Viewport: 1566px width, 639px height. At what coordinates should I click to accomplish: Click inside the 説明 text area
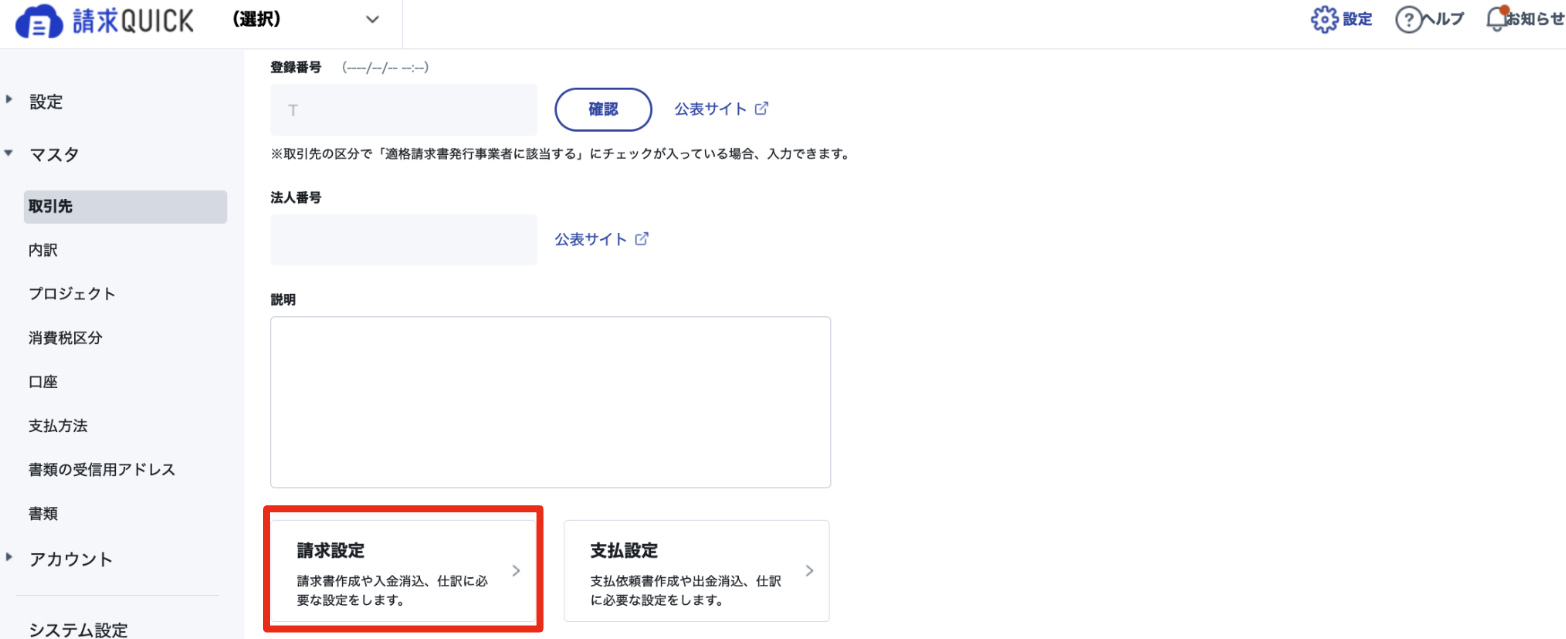click(x=550, y=402)
